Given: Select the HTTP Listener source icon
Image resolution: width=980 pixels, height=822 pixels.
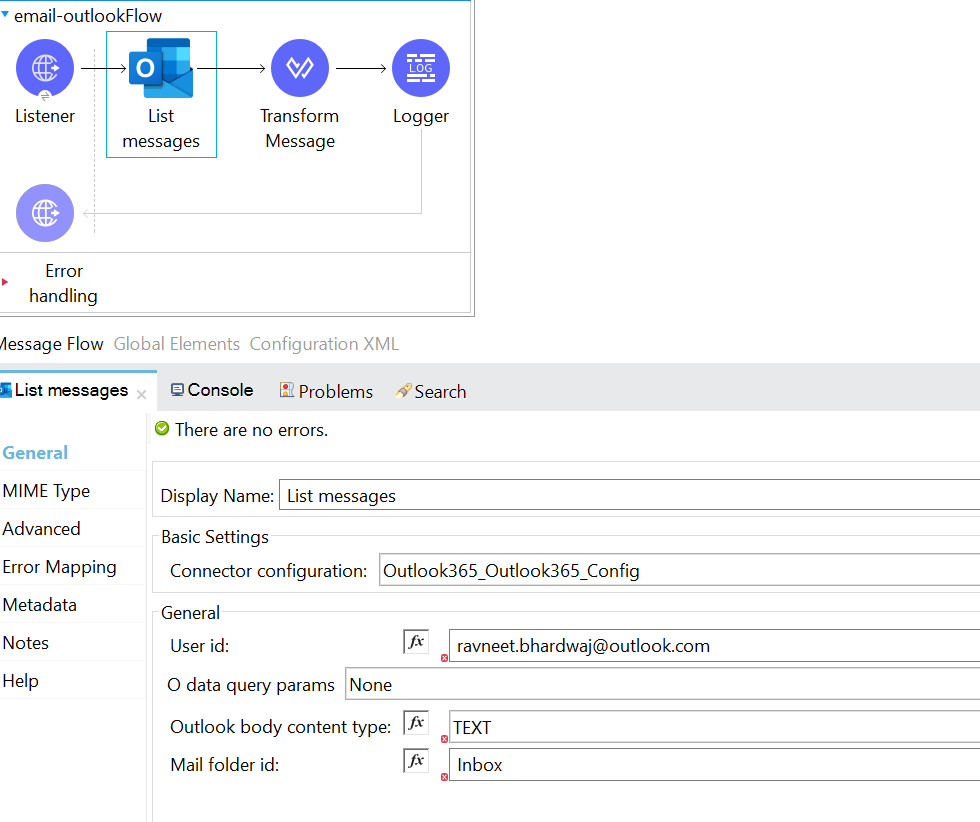Looking at the screenshot, I should click(x=45, y=69).
